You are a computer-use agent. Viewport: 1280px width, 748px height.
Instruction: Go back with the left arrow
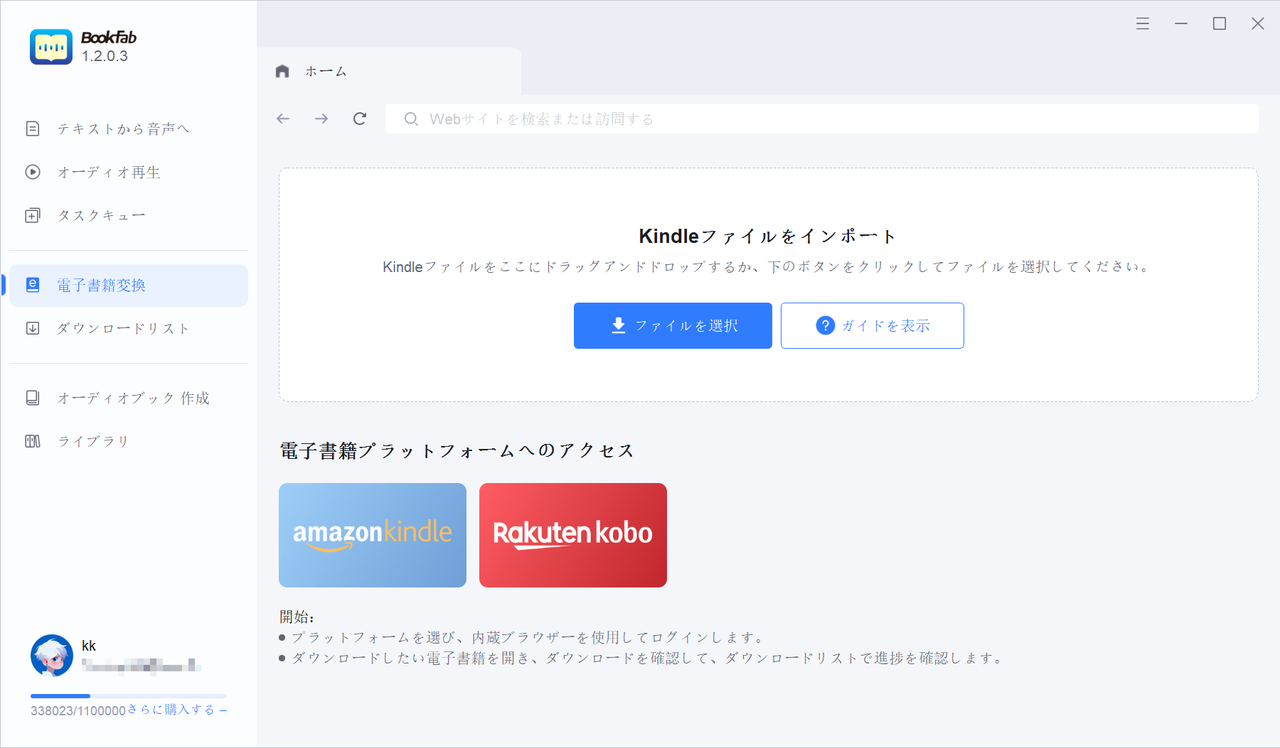283,119
